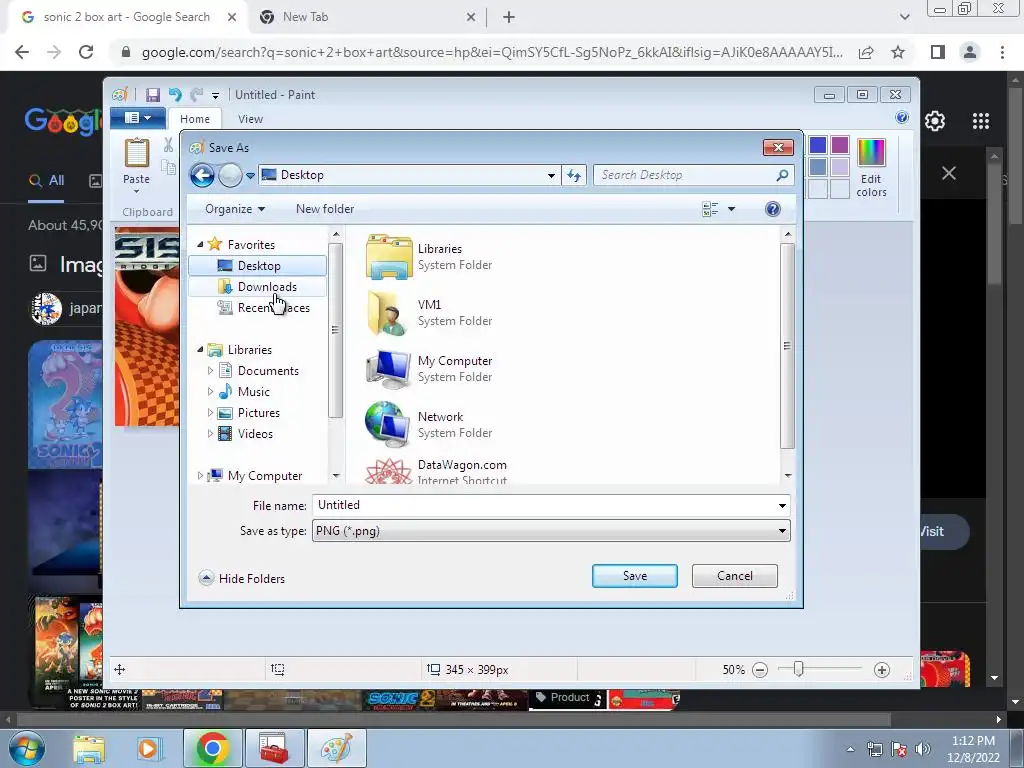Click Paint's blue help question mark icon
The height and width of the screenshot is (768, 1024).
click(902, 118)
